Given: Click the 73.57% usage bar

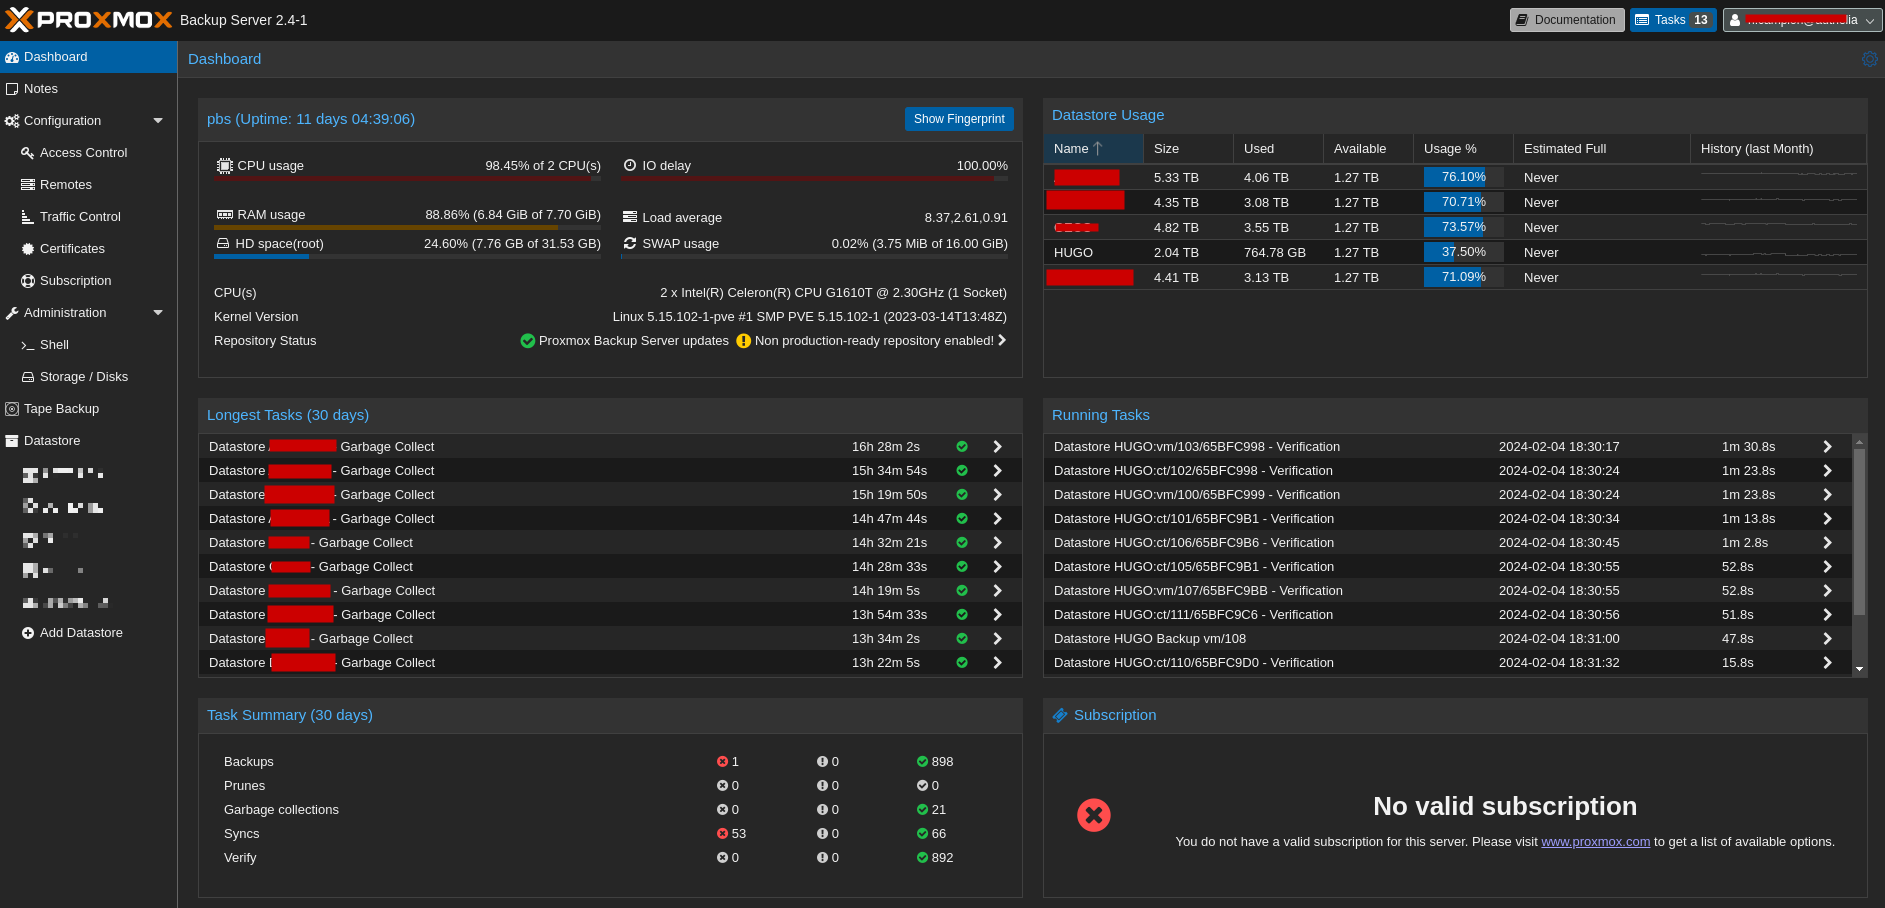Looking at the screenshot, I should click(1463, 227).
